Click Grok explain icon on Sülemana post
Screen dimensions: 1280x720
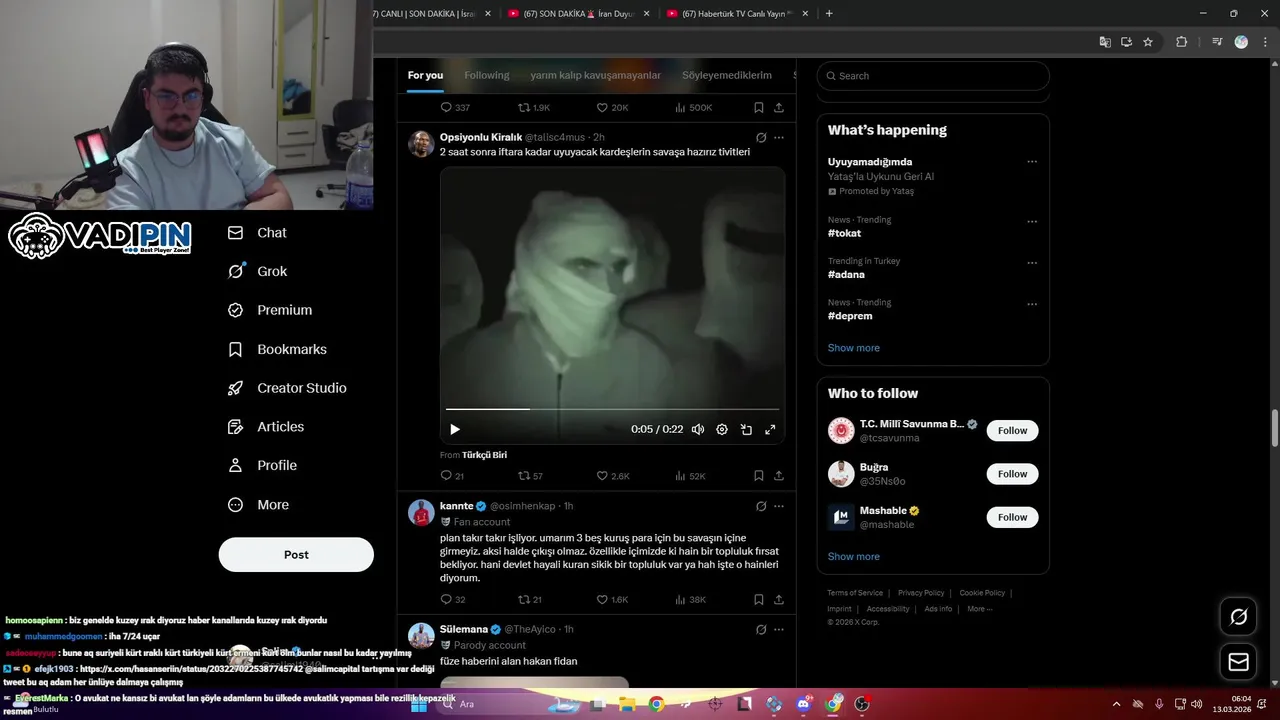(761, 629)
